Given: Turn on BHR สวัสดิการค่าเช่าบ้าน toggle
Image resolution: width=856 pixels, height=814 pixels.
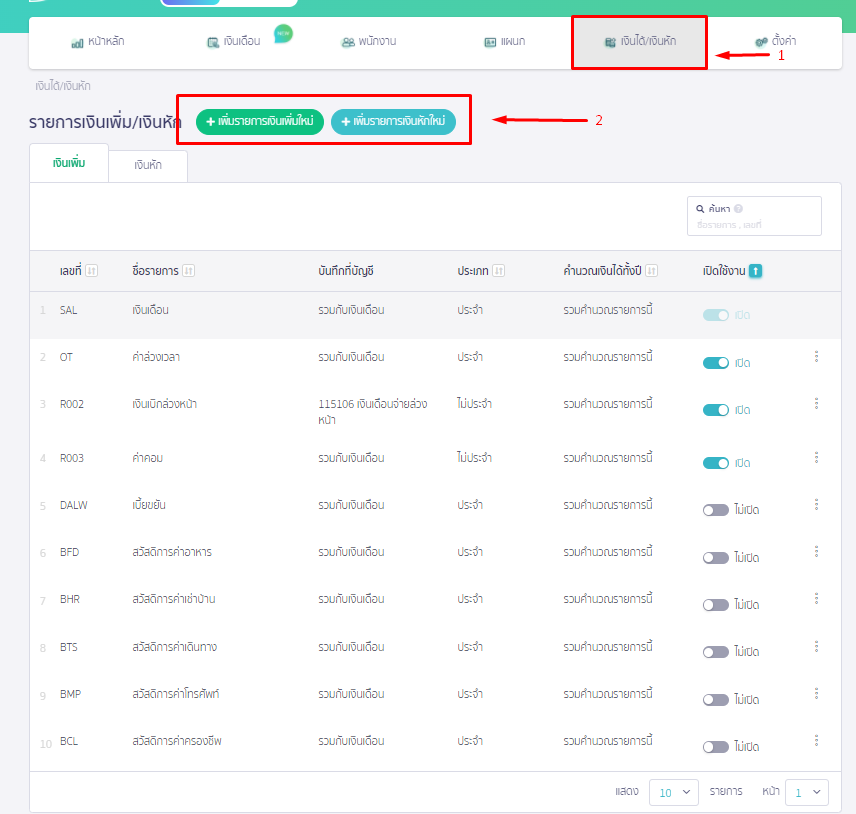Looking at the screenshot, I should tap(716, 605).
